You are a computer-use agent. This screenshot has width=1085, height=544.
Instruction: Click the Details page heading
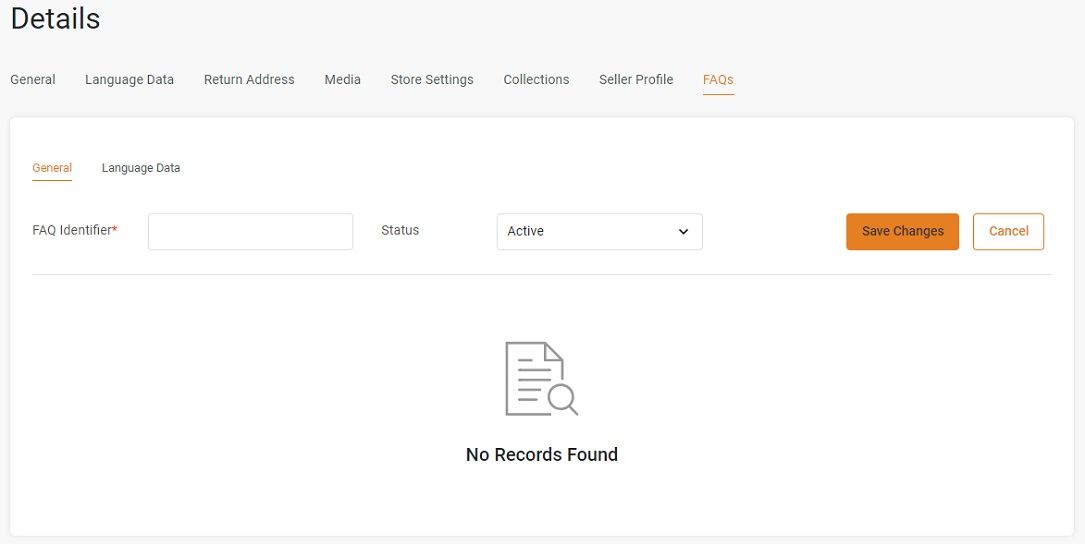[55, 19]
